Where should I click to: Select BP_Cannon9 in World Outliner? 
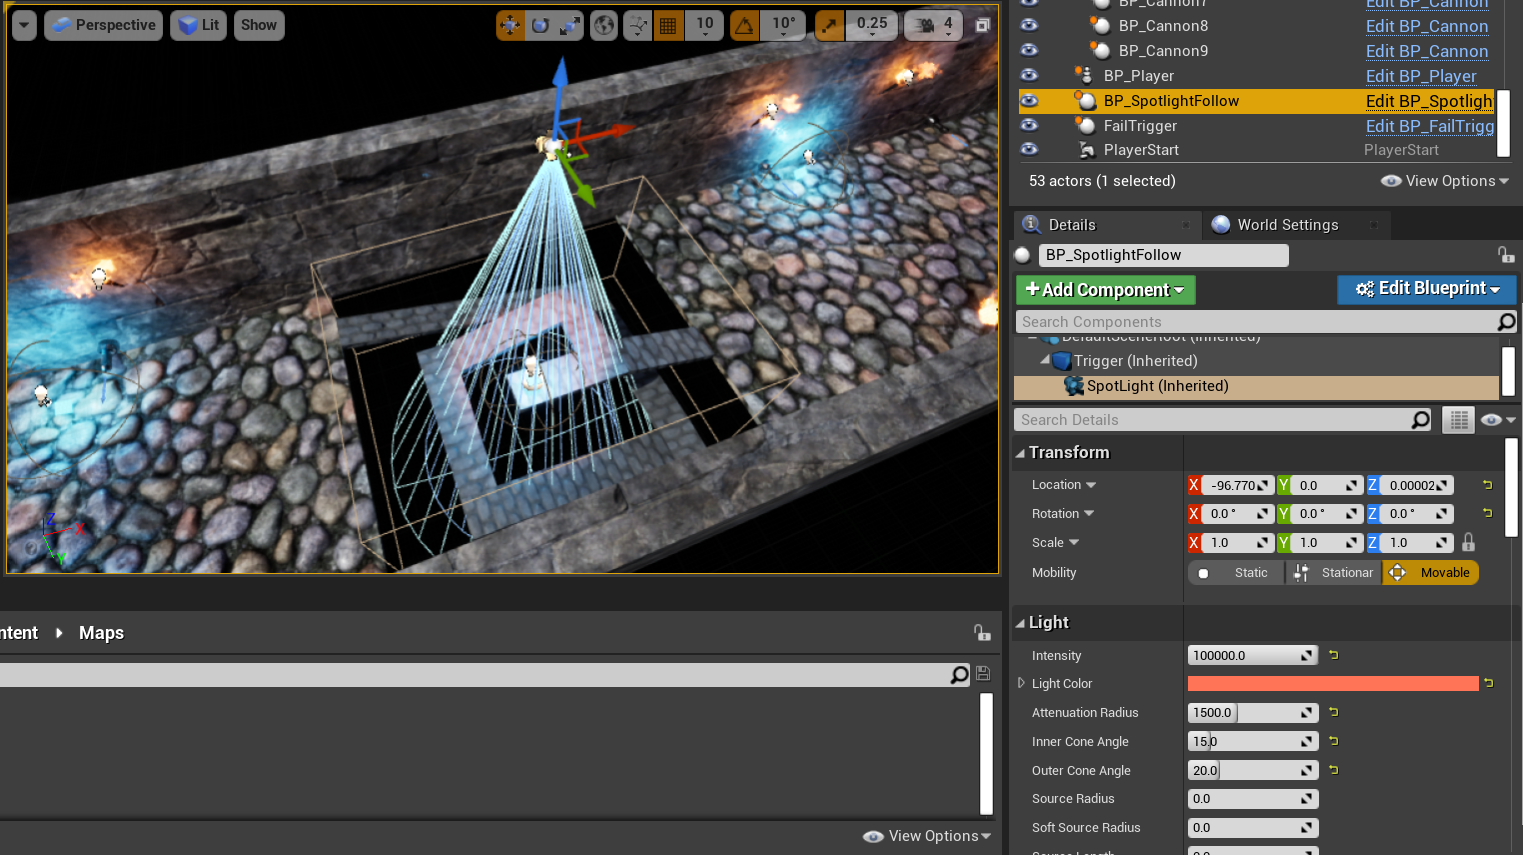tap(1163, 51)
